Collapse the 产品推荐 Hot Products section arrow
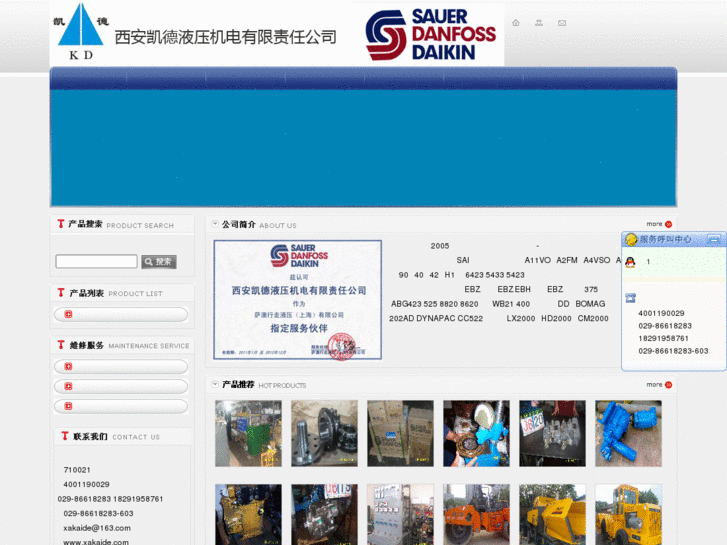Screen dimensions: 727x545 pos(215,384)
